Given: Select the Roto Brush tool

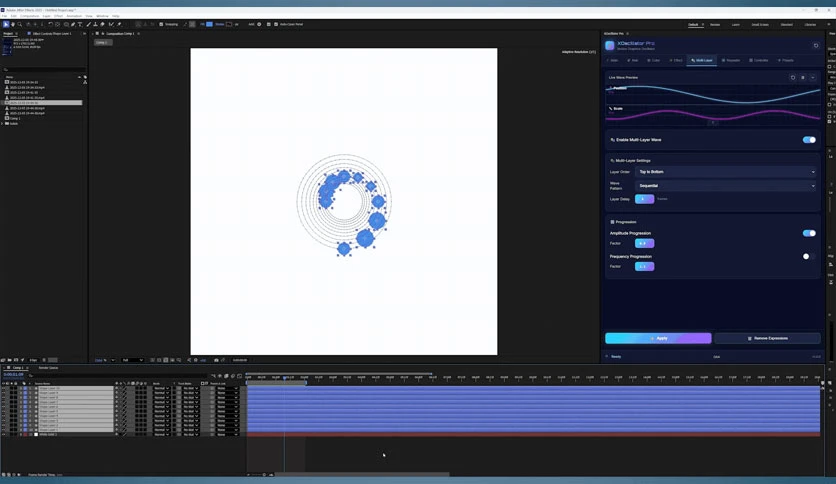Looking at the screenshot, I should coord(111,24).
